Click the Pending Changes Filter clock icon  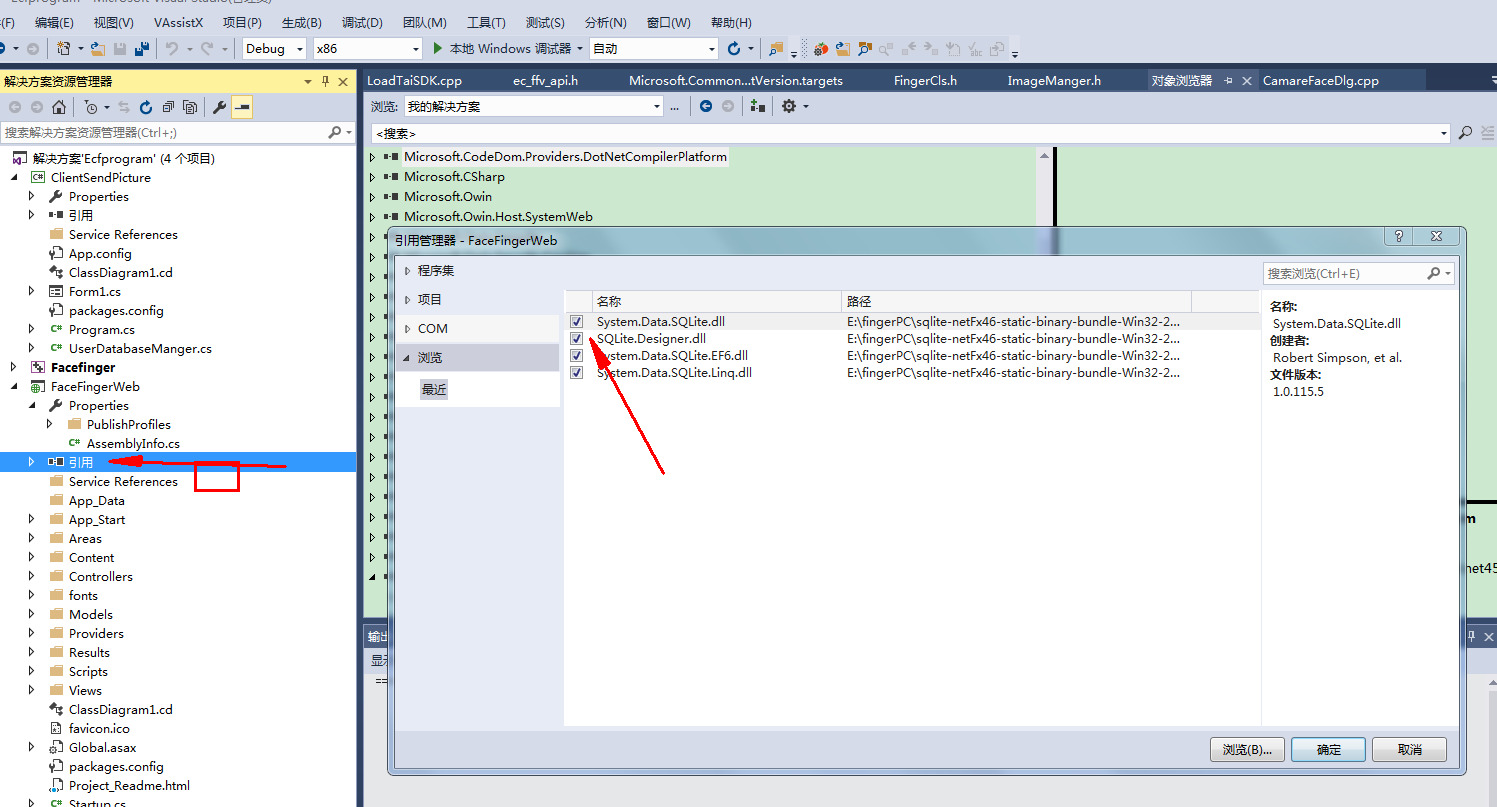91,107
